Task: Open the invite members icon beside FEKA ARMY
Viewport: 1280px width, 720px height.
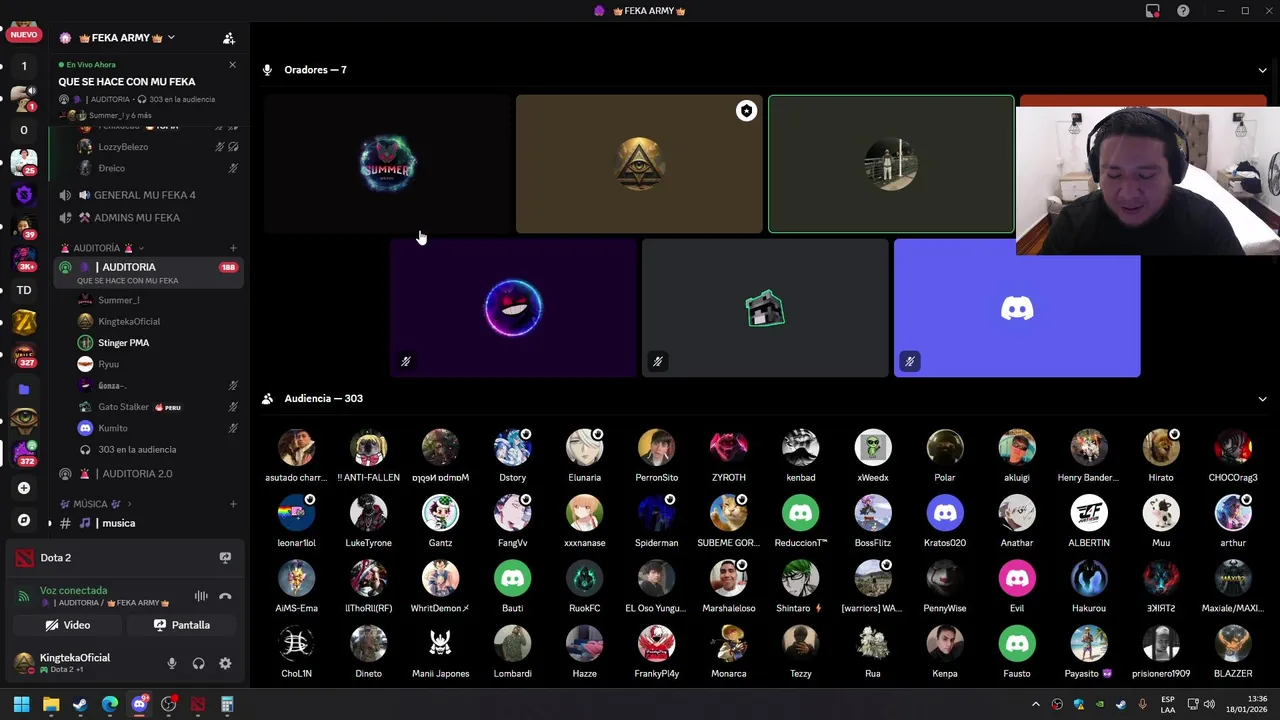Action: (x=229, y=38)
